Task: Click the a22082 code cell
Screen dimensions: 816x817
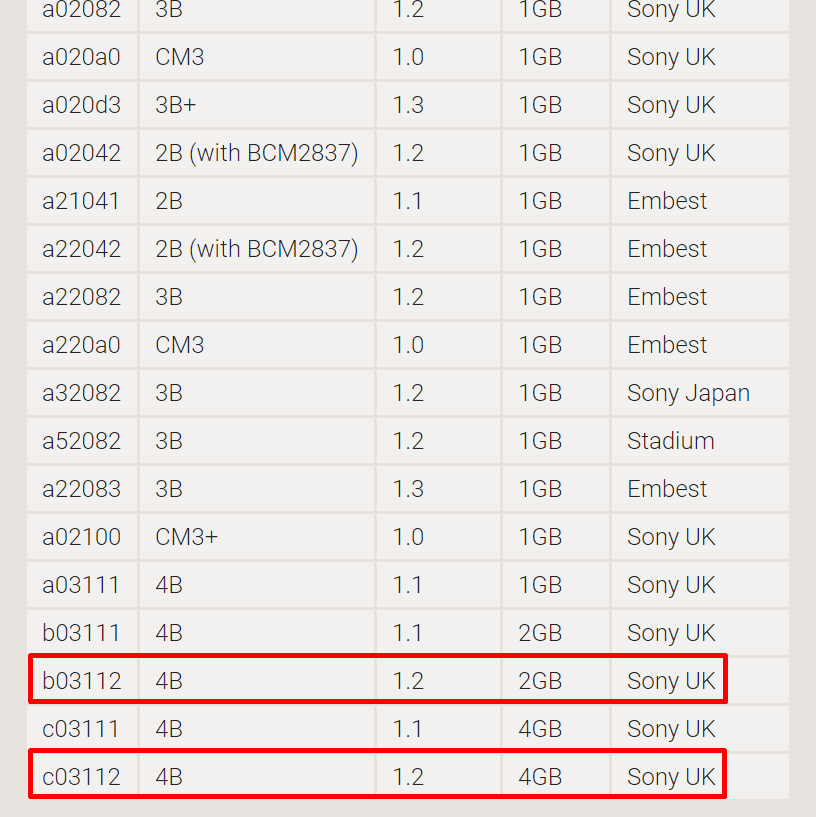Action: click(x=81, y=297)
